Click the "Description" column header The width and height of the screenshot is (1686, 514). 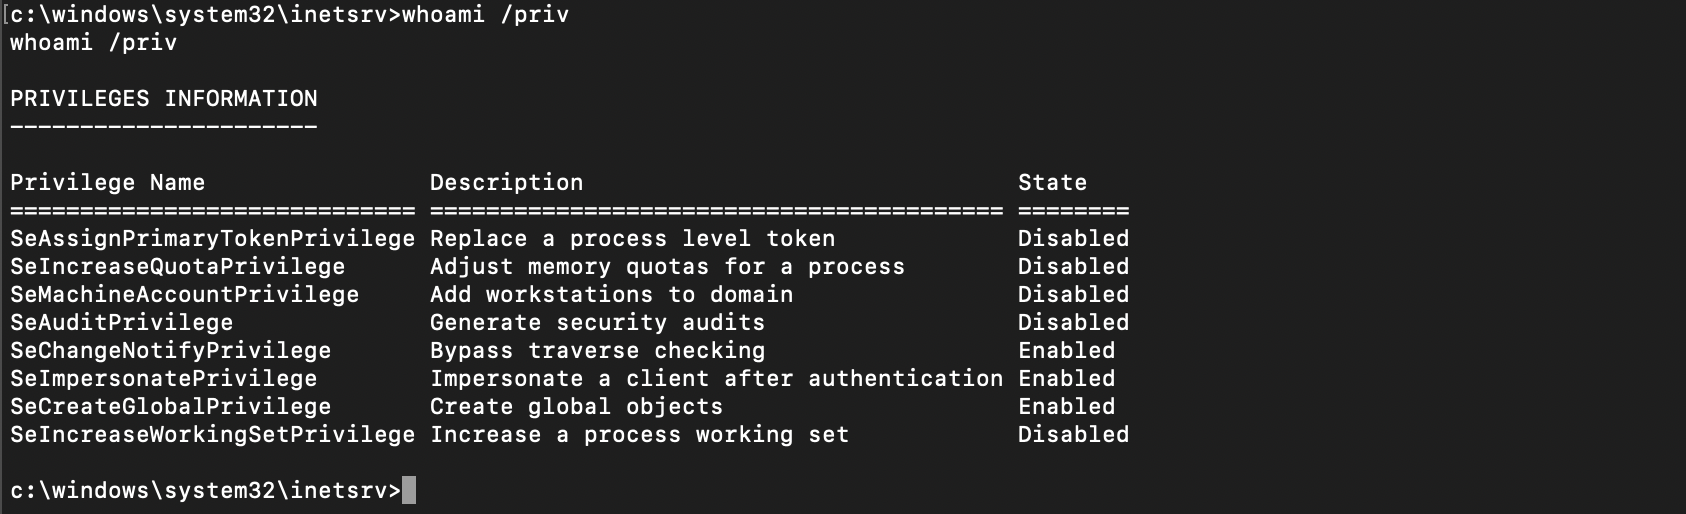506,183
